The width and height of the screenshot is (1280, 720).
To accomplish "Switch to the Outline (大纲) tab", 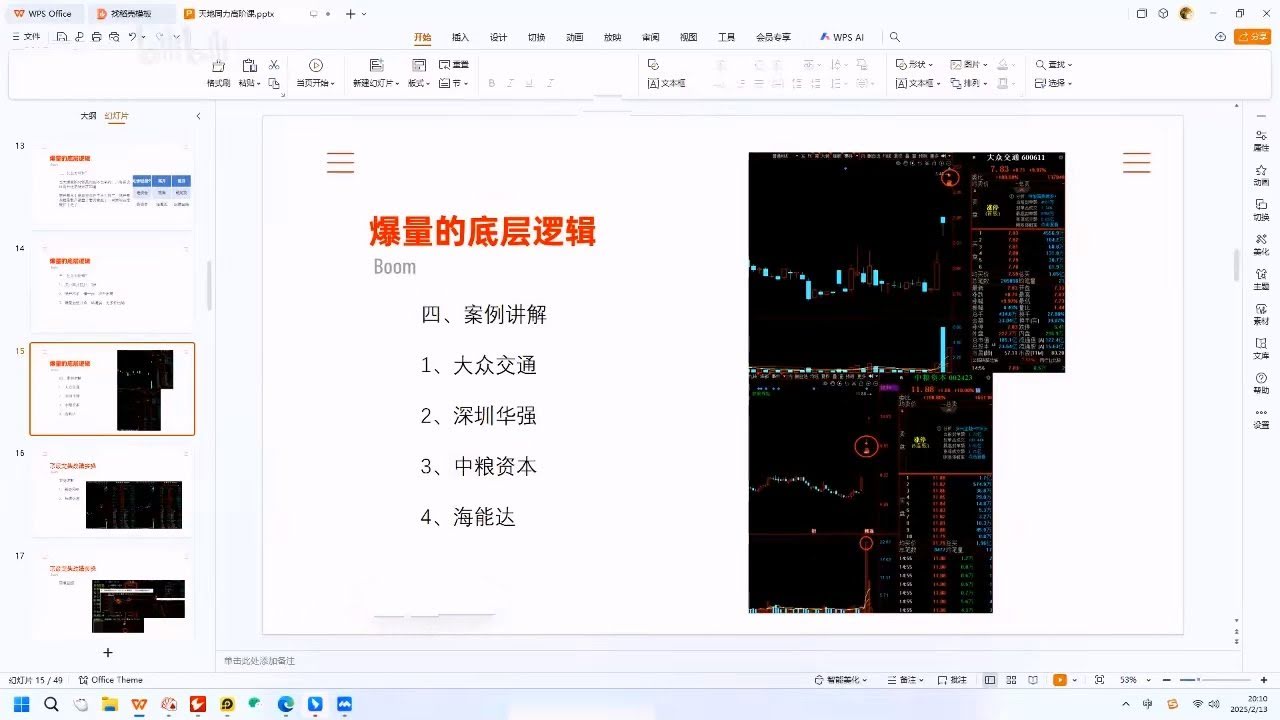I will tap(89, 116).
